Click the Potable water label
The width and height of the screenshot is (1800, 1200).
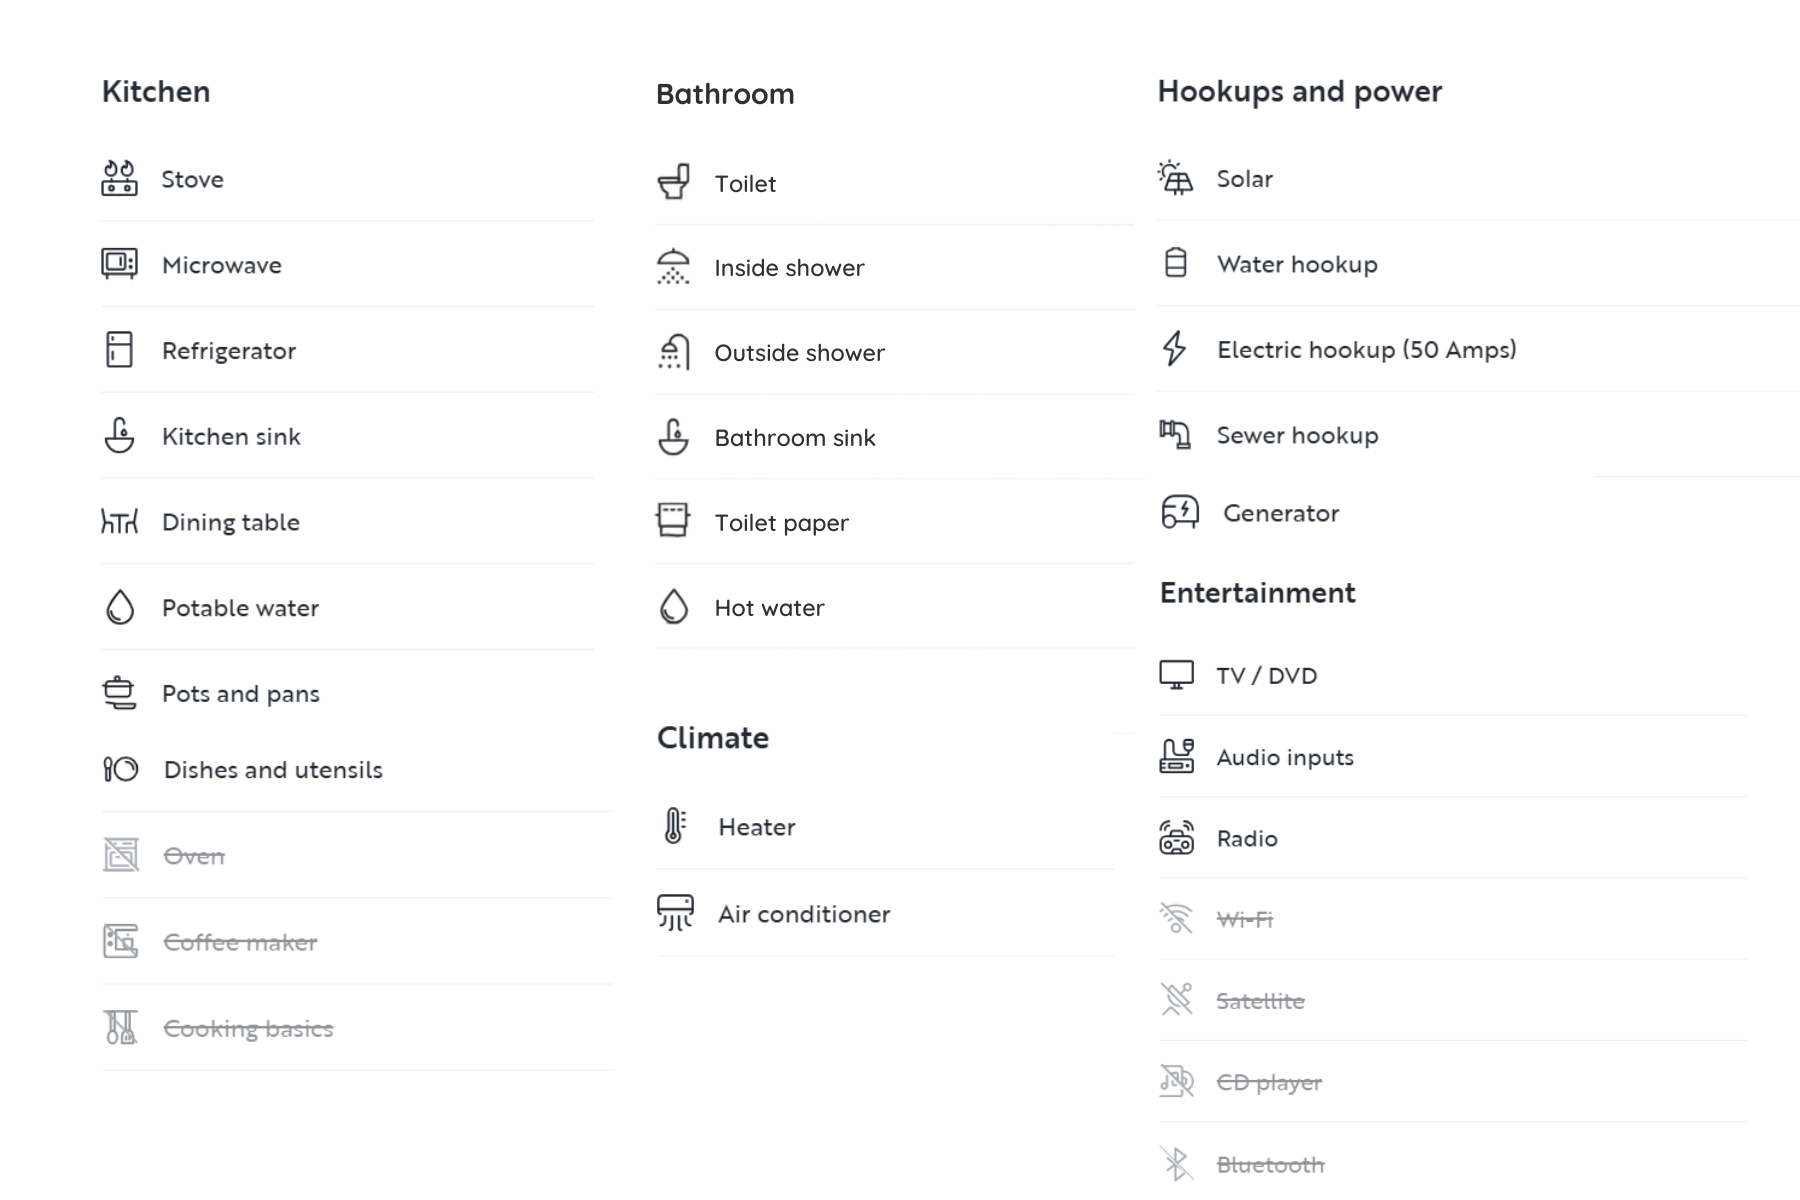click(240, 608)
